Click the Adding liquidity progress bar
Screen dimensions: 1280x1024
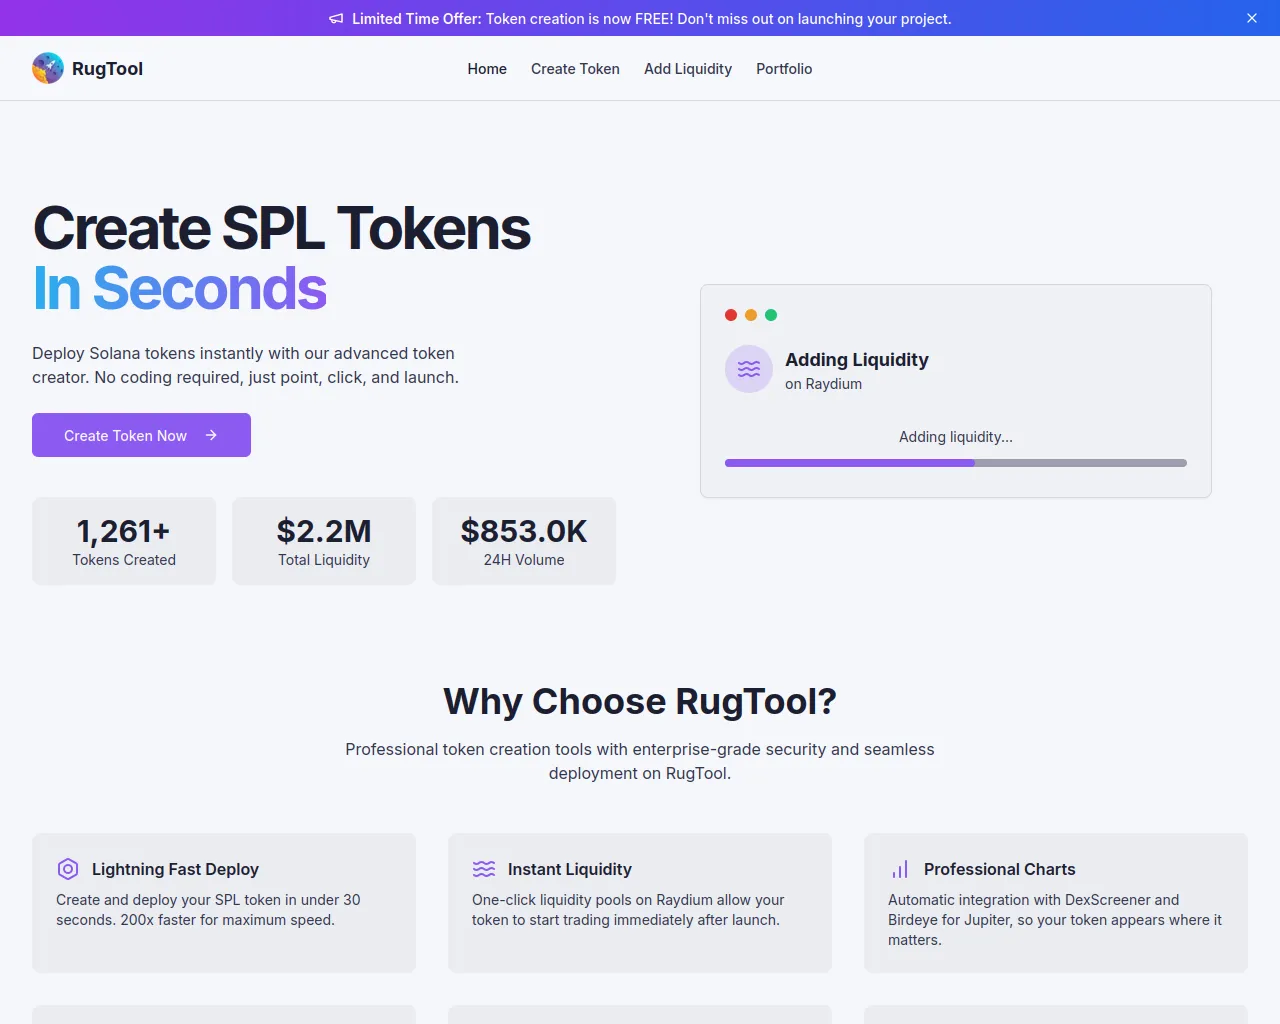tap(955, 463)
